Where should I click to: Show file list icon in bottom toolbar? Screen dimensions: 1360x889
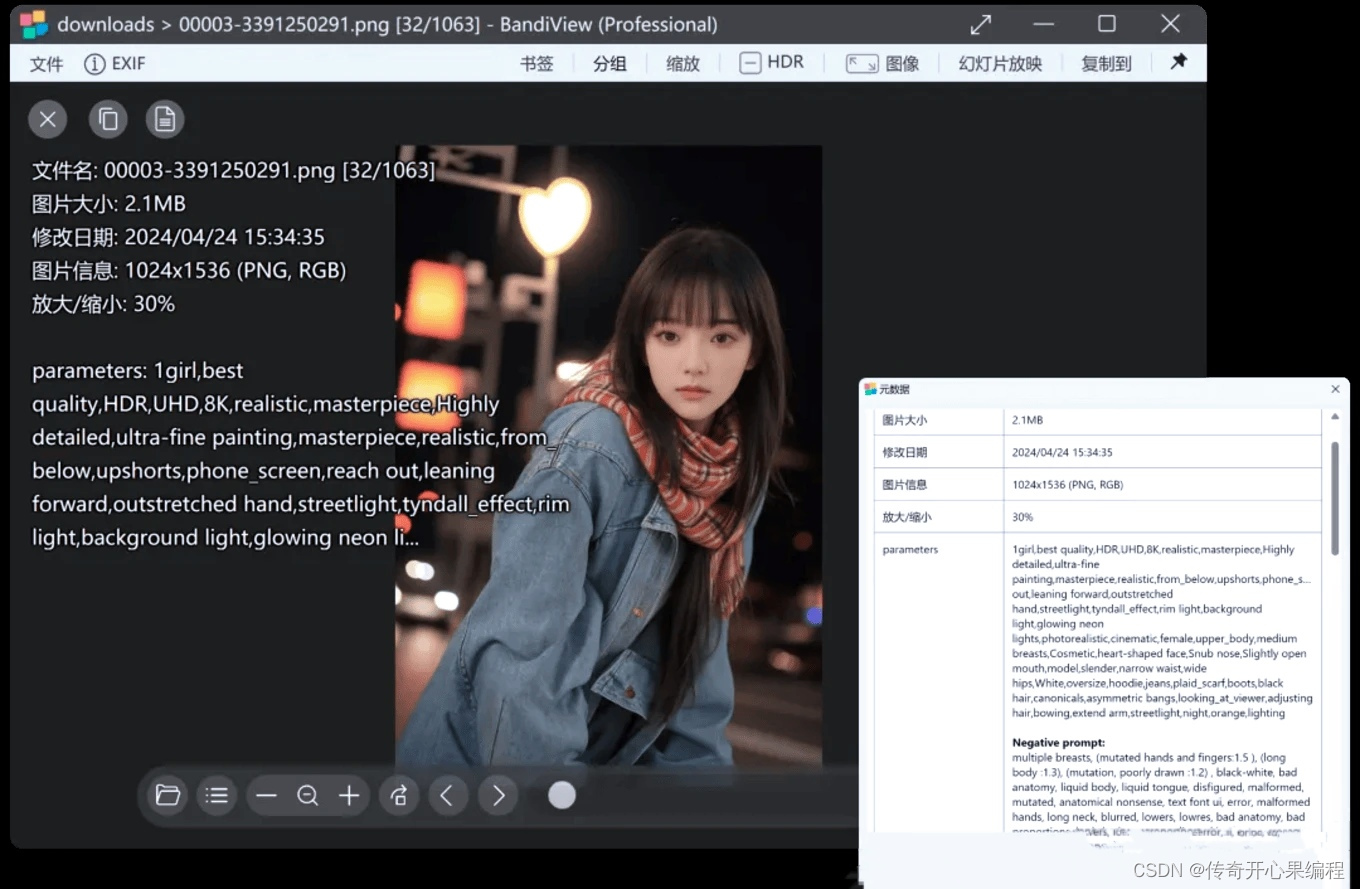(x=217, y=796)
